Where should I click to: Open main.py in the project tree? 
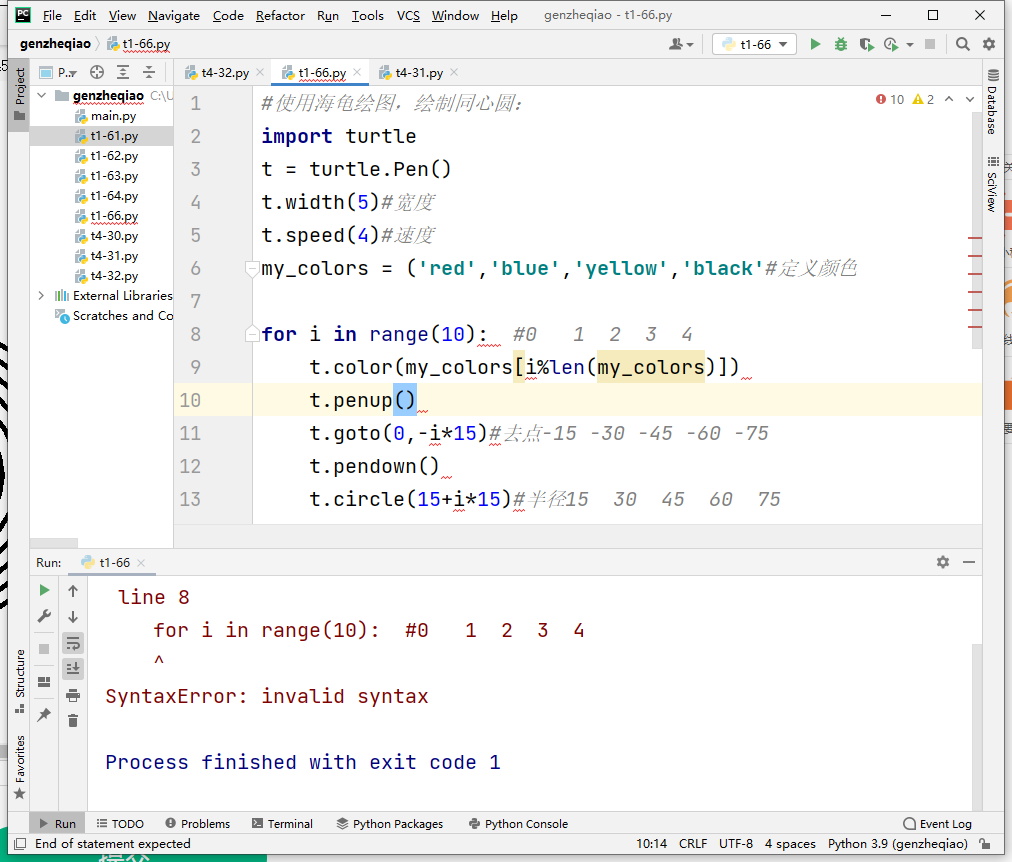(114, 116)
